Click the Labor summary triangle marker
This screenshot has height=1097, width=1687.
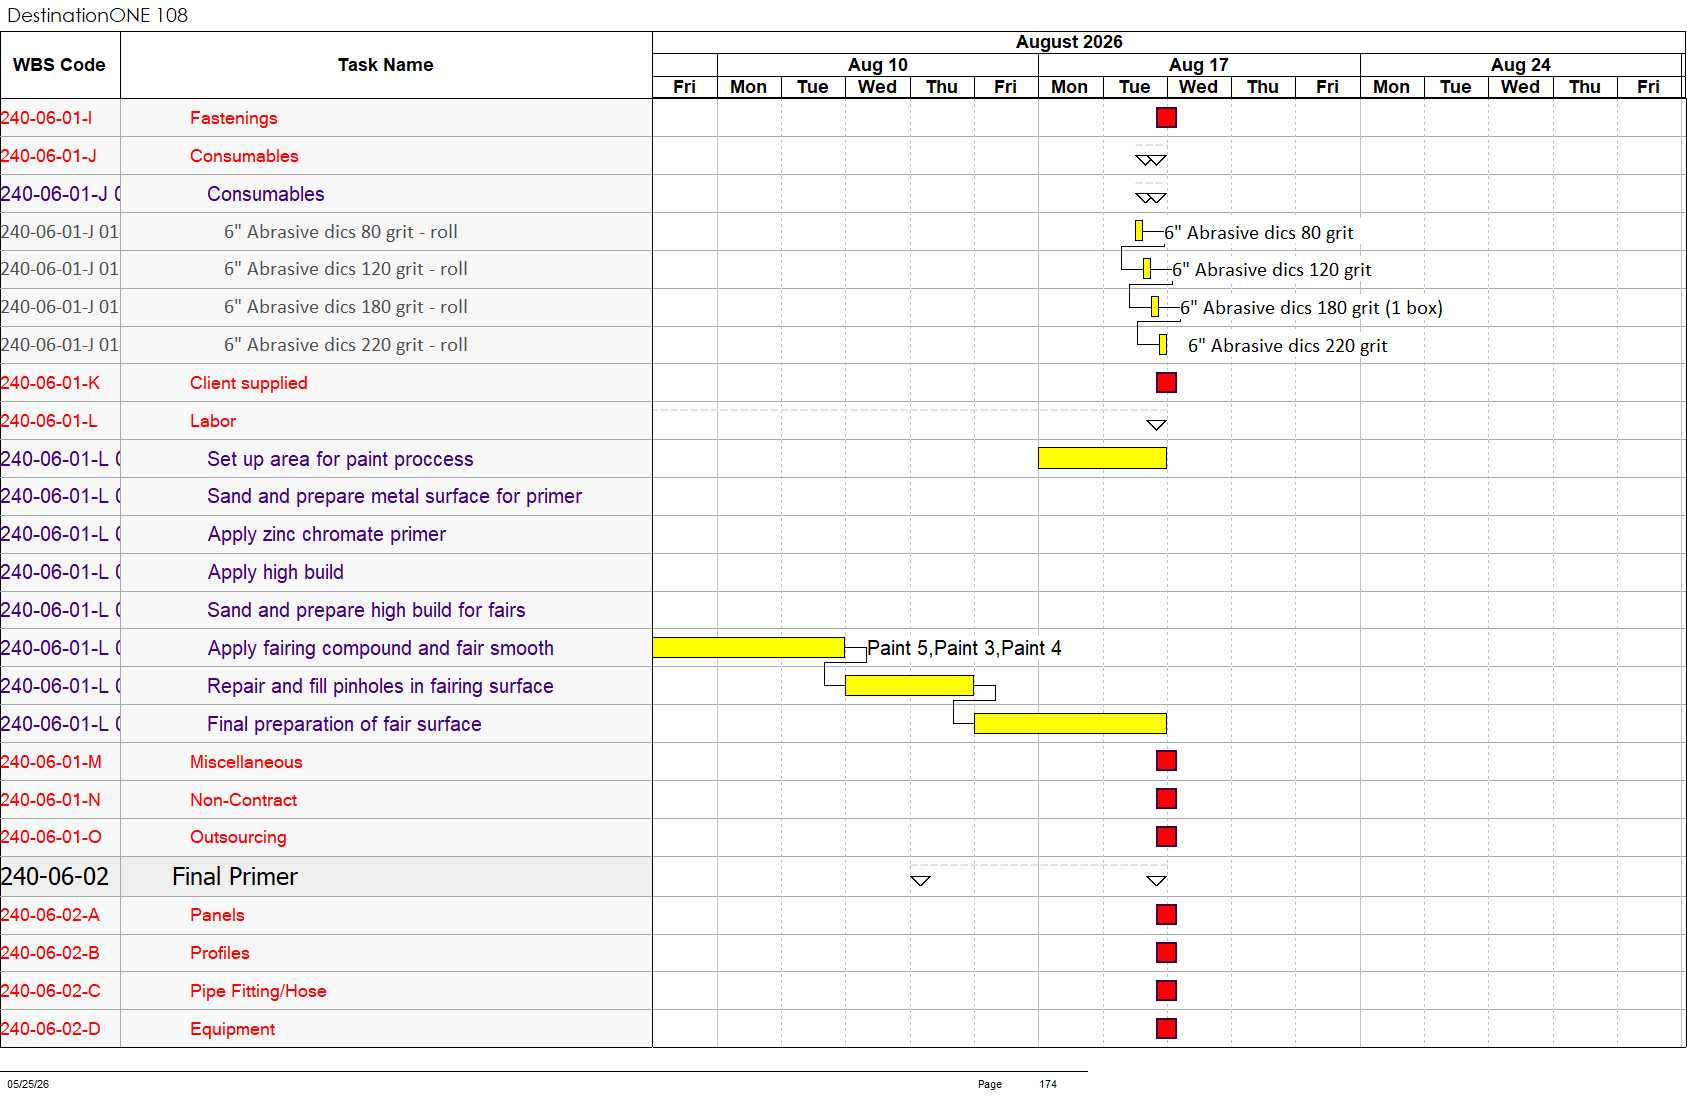(x=1156, y=425)
